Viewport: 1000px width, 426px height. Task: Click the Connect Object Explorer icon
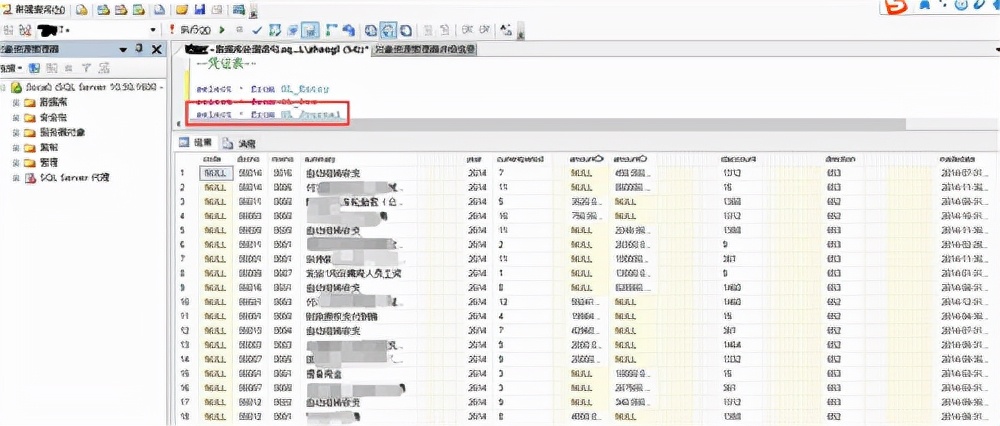point(35,68)
